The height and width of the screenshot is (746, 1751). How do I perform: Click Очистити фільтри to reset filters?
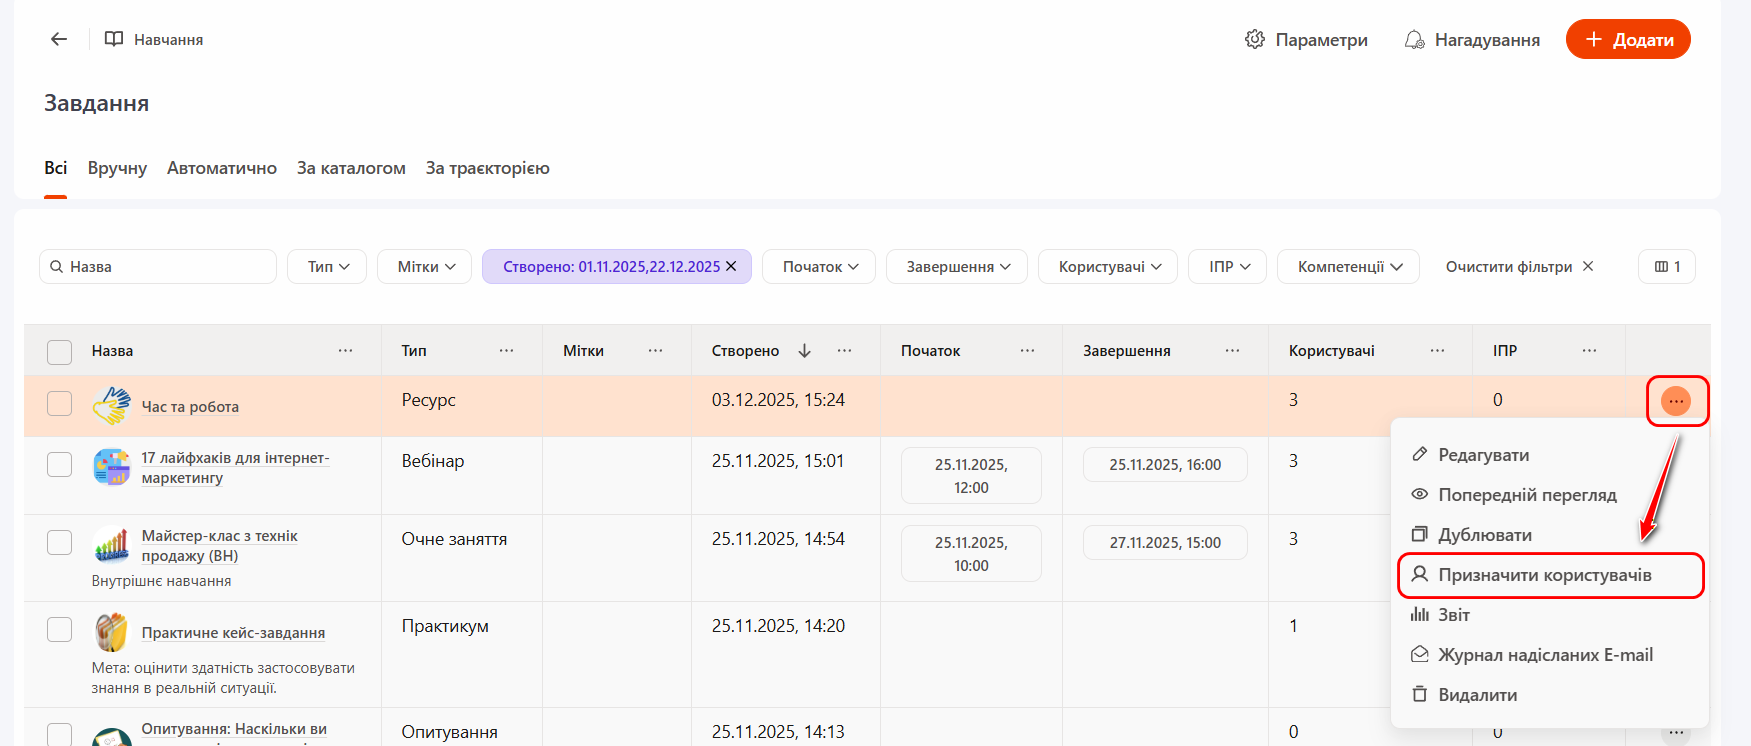pyautogui.click(x=1518, y=267)
